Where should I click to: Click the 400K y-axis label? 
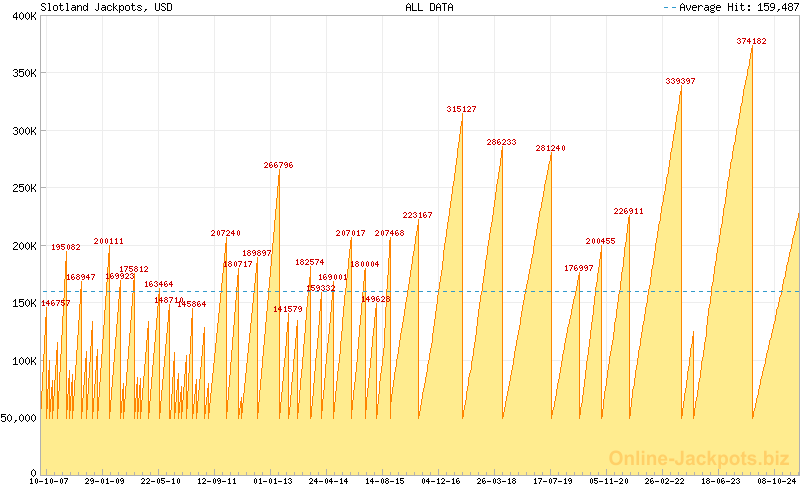click(22, 16)
